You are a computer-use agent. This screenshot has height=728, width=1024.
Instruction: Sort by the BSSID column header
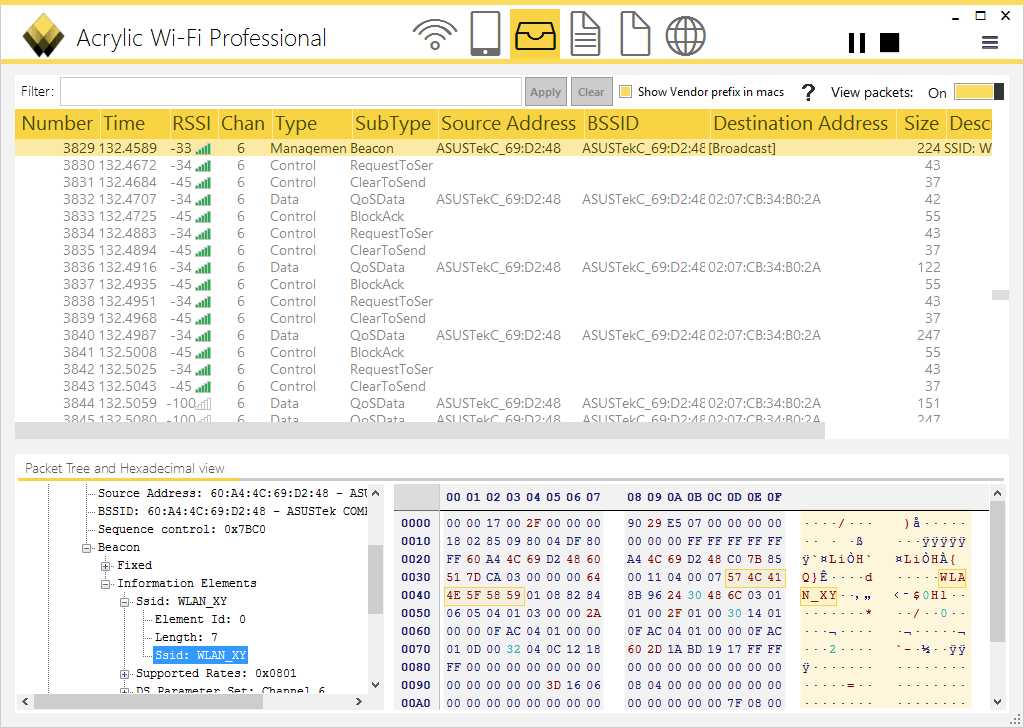pyautogui.click(x=647, y=123)
